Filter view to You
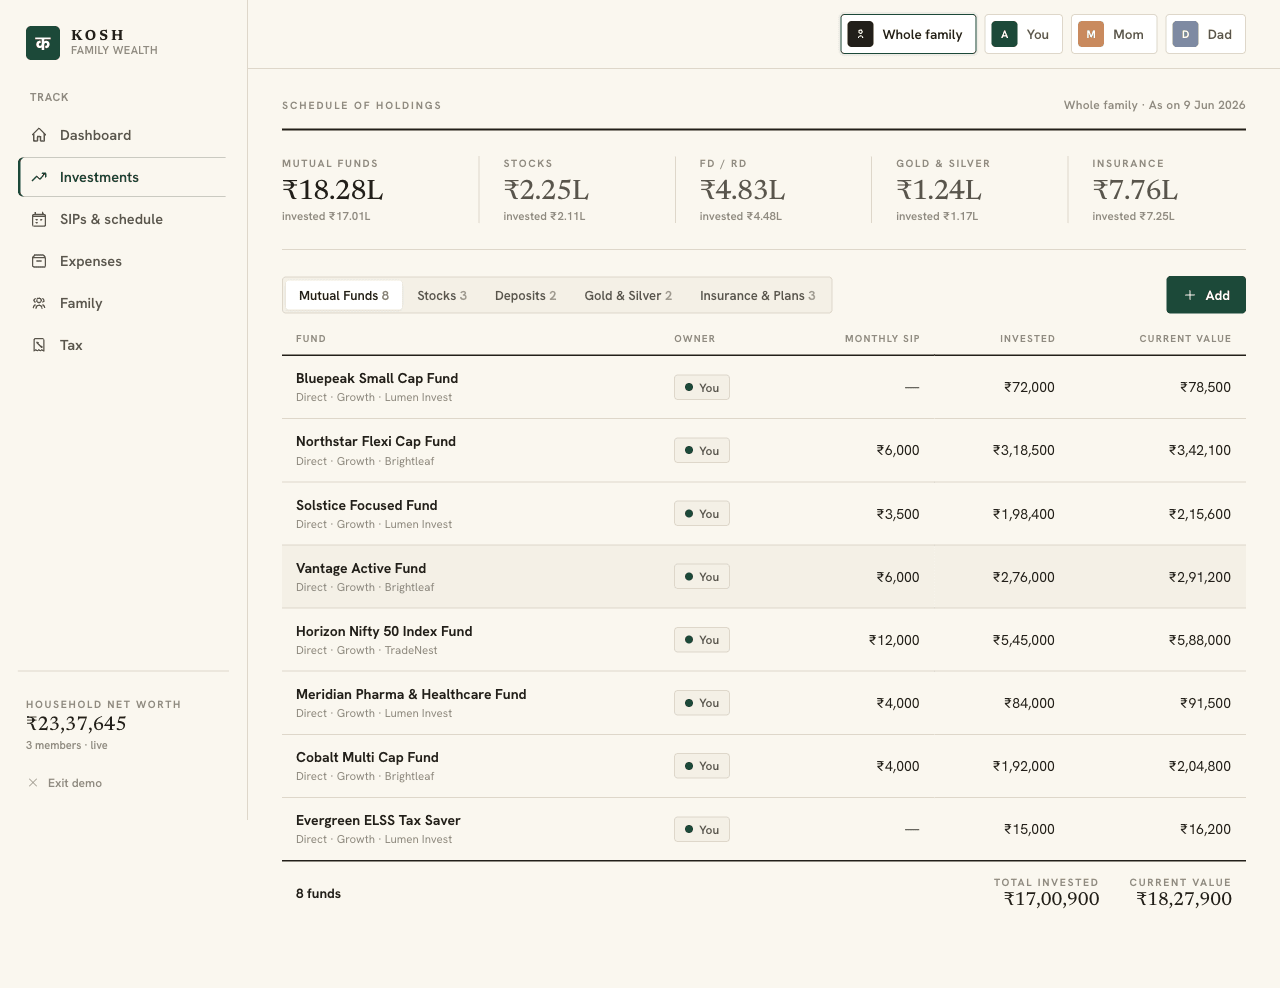This screenshot has height=988, width=1280. tap(1024, 34)
